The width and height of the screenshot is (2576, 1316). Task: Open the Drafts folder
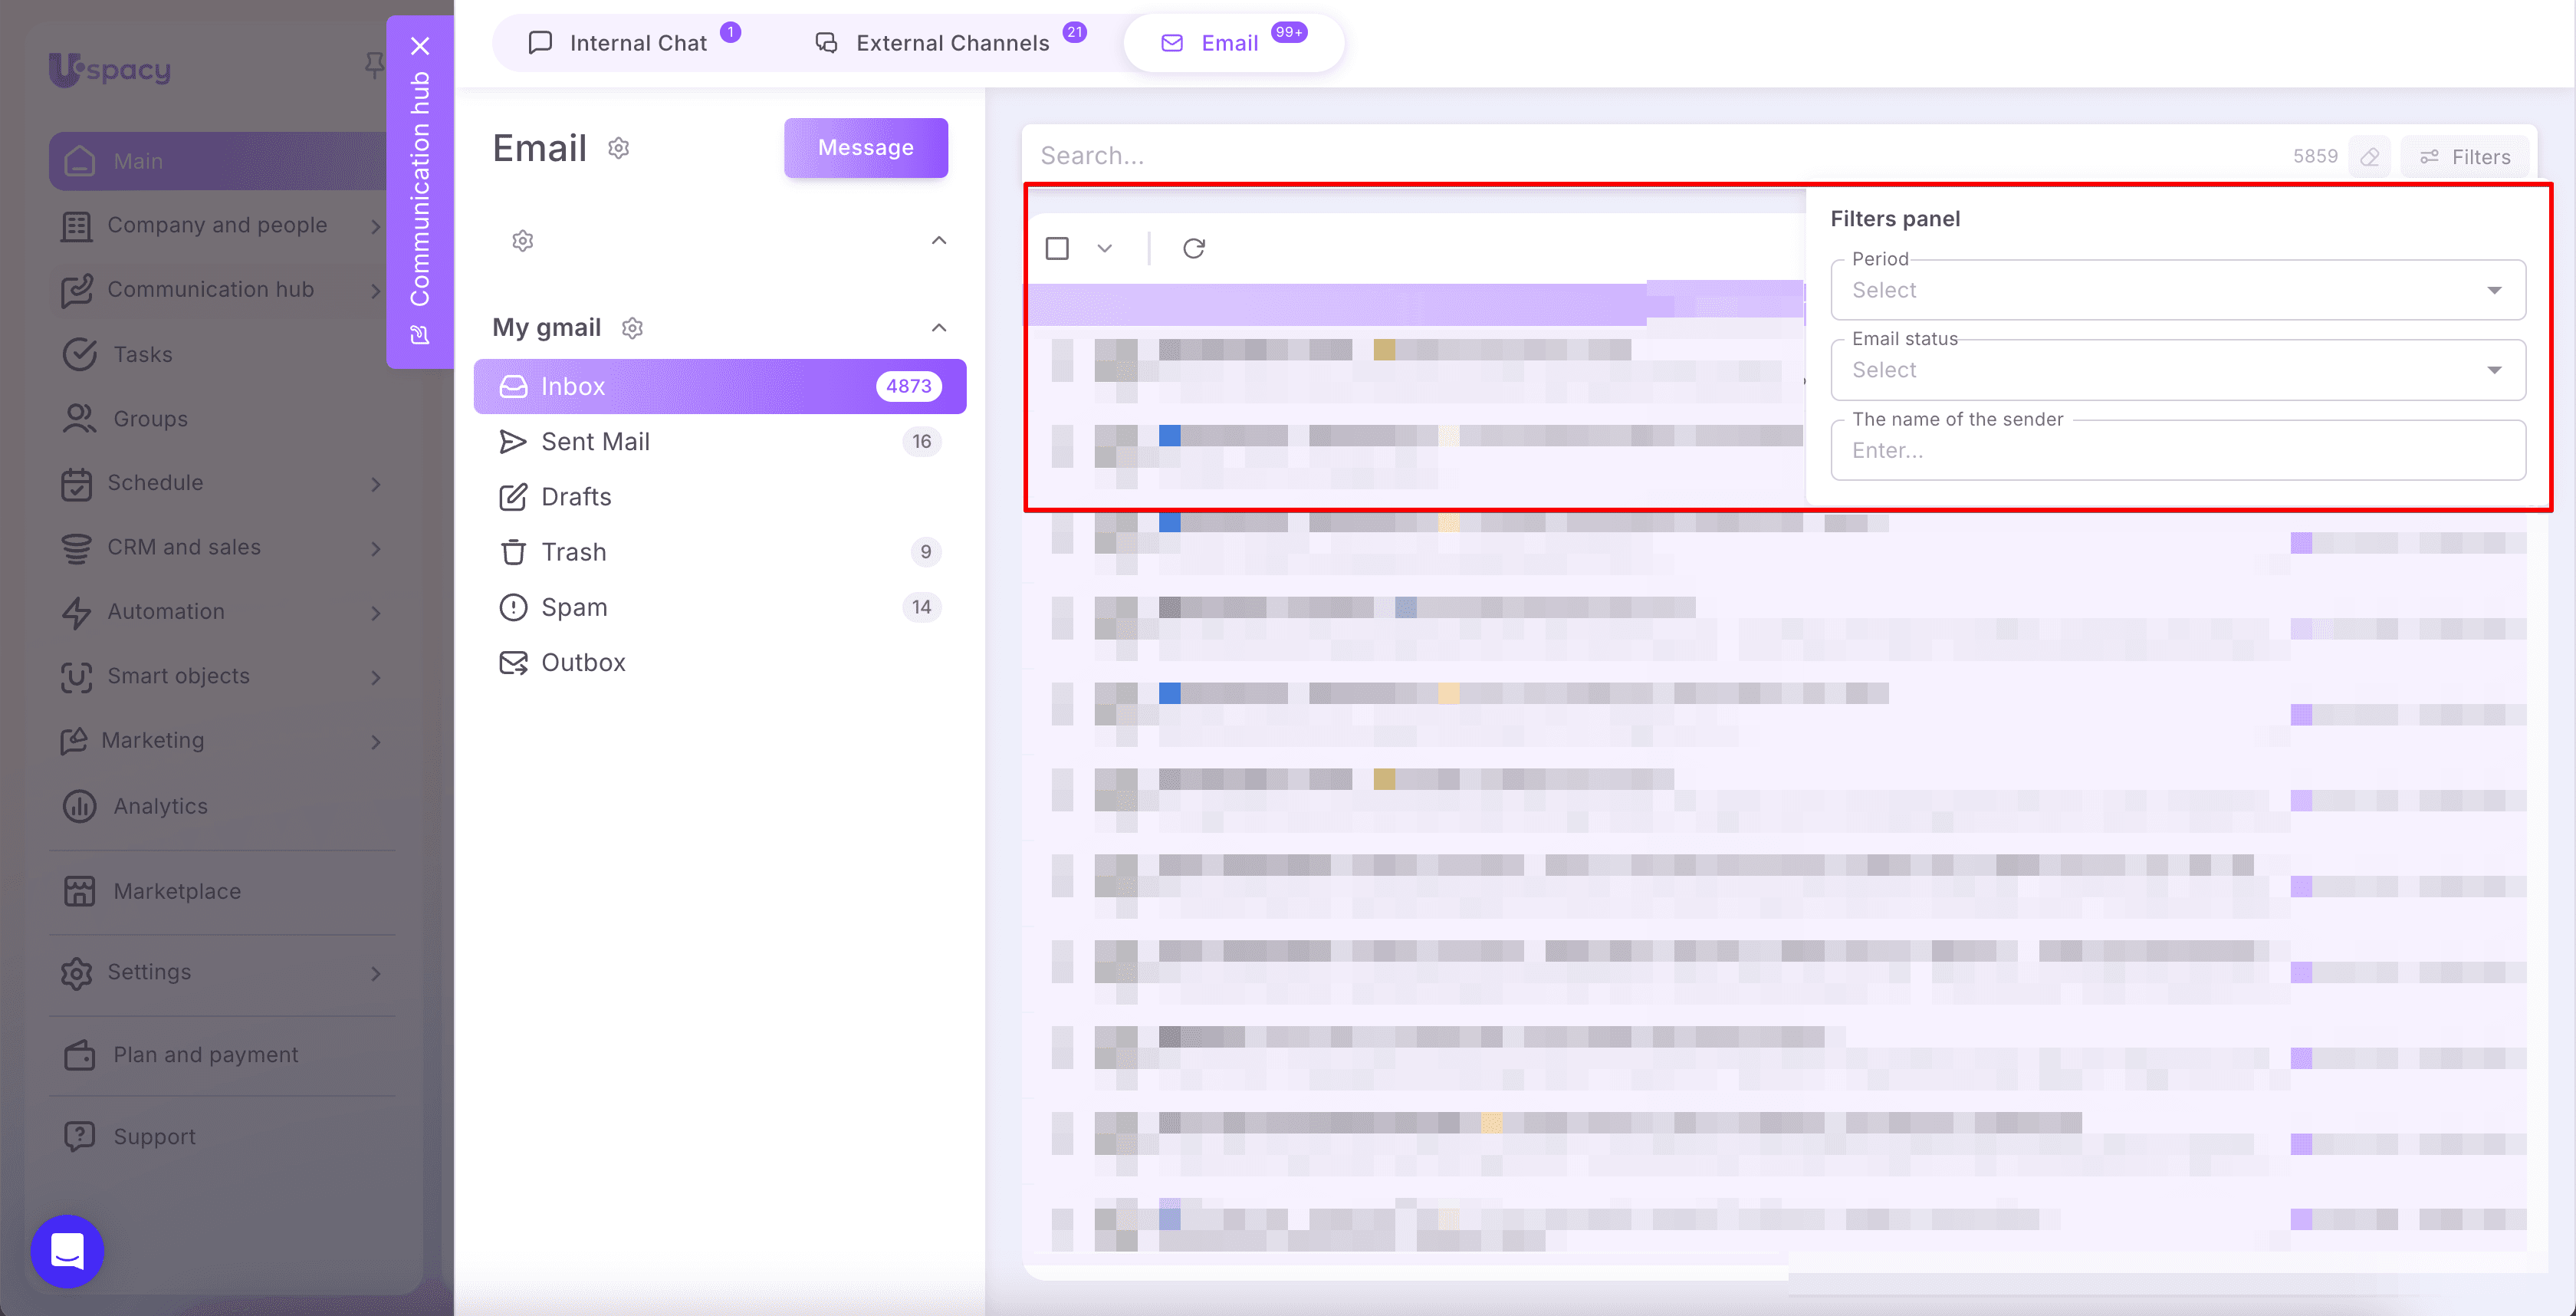click(x=720, y=497)
